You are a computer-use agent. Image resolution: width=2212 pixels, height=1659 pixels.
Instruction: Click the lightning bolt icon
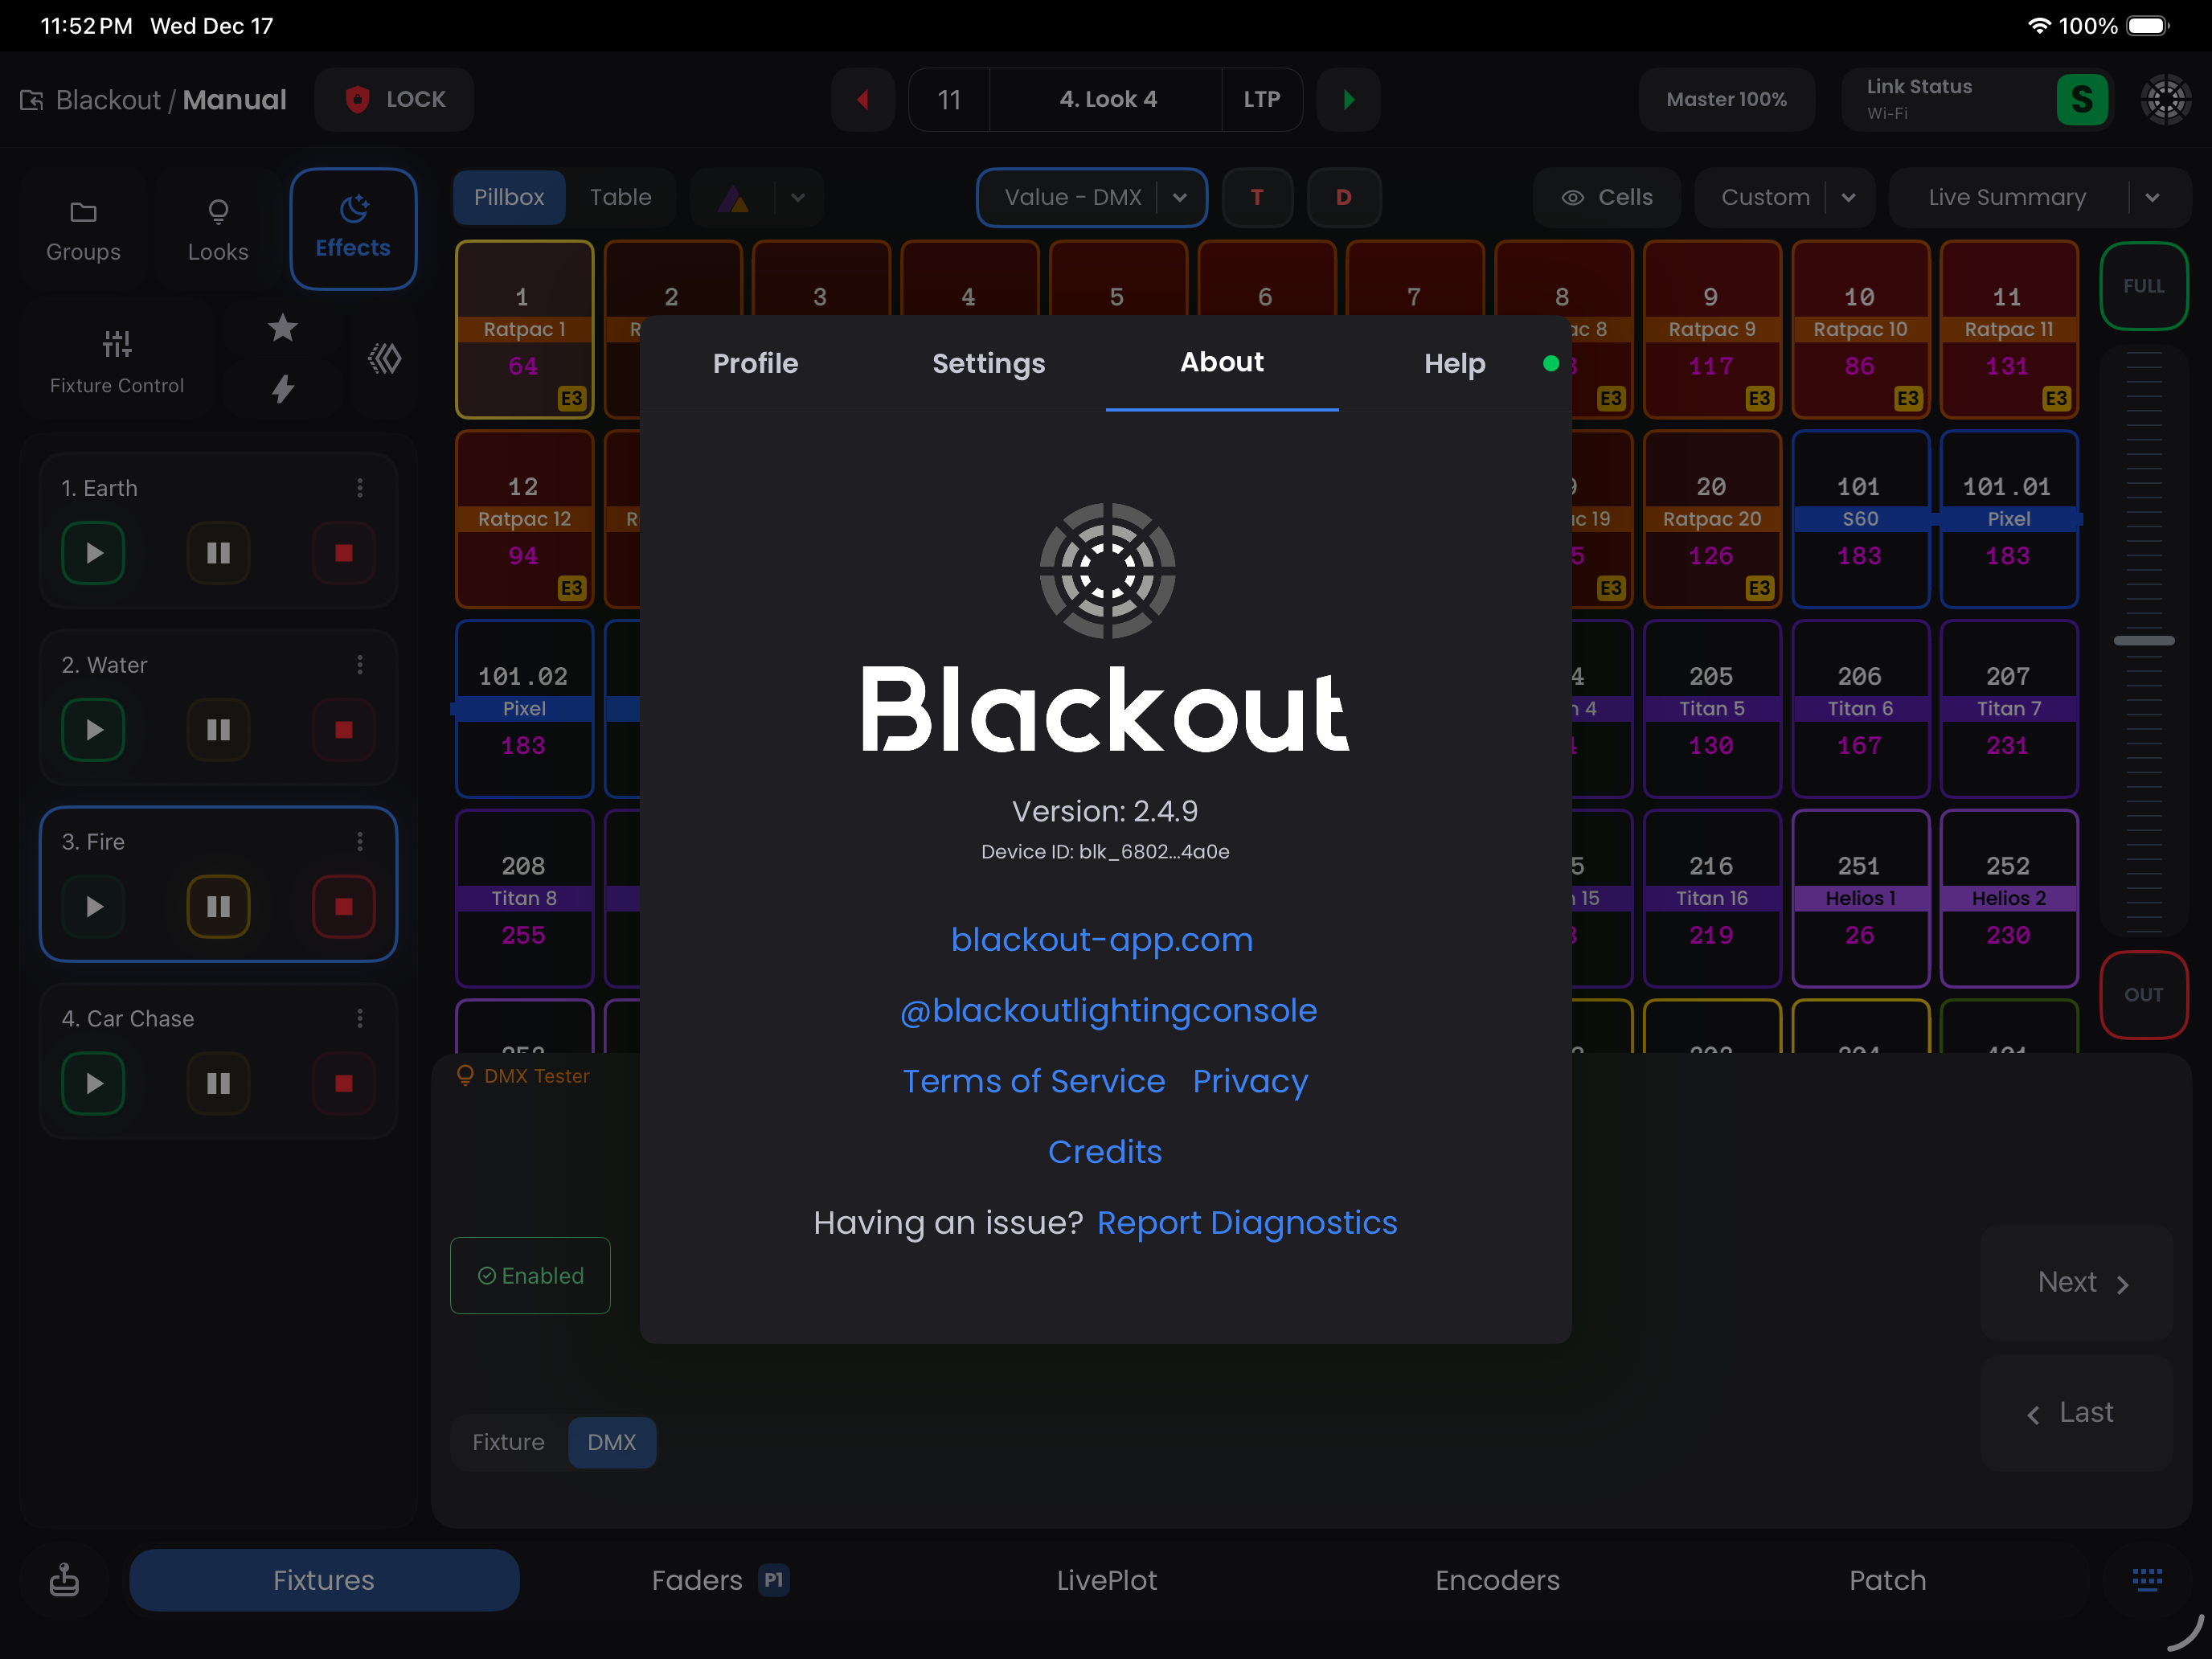click(x=283, y=389)
